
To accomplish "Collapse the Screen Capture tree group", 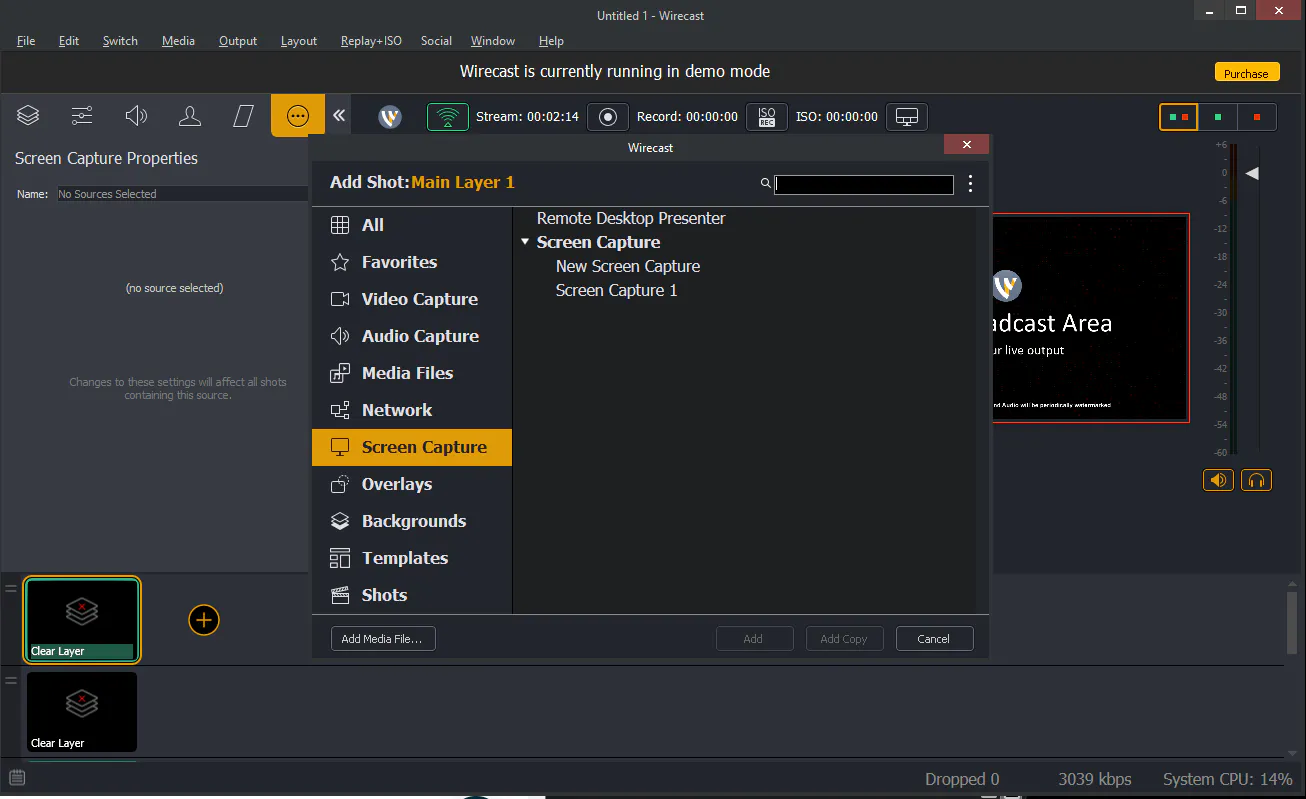I will (x=525, y=242).
